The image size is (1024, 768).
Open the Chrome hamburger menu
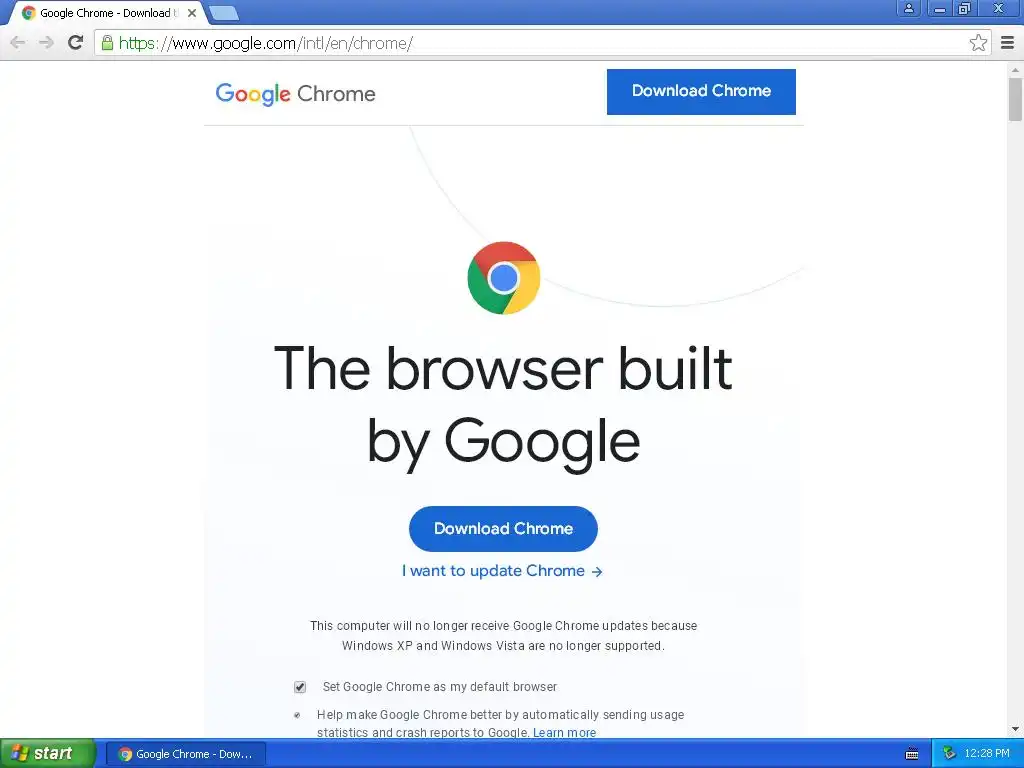tap(1007, 43)
